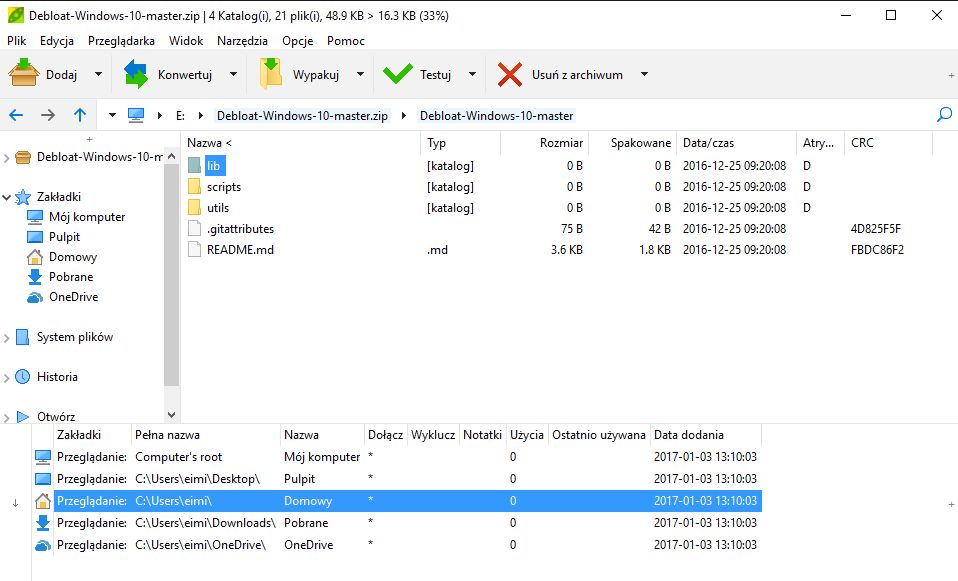This screenshot has height=581, width=958.
Task: Click the Wypakuj folder extract icon
Action: coord(271,74)
